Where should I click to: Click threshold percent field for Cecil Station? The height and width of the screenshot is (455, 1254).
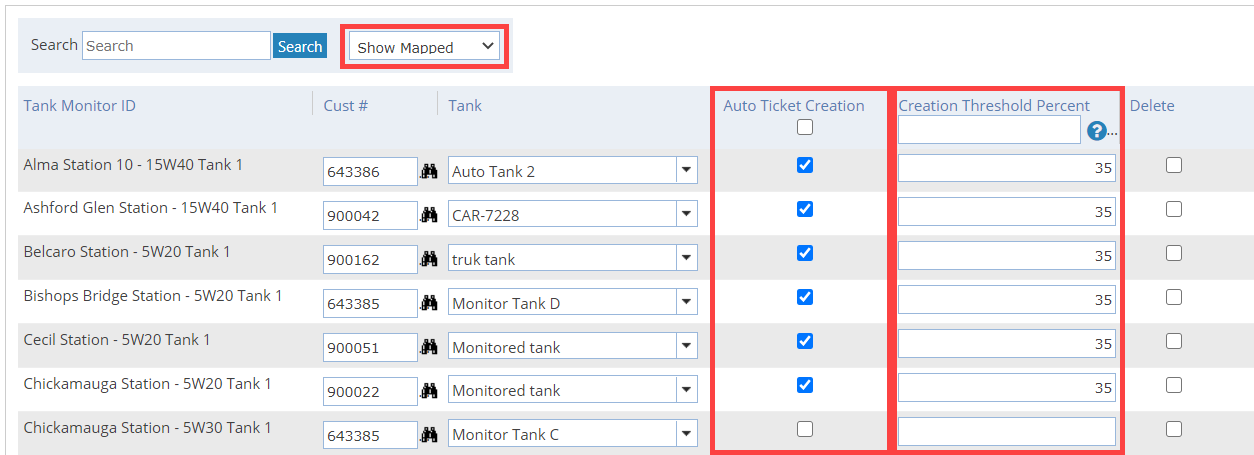pos(1007,344)
